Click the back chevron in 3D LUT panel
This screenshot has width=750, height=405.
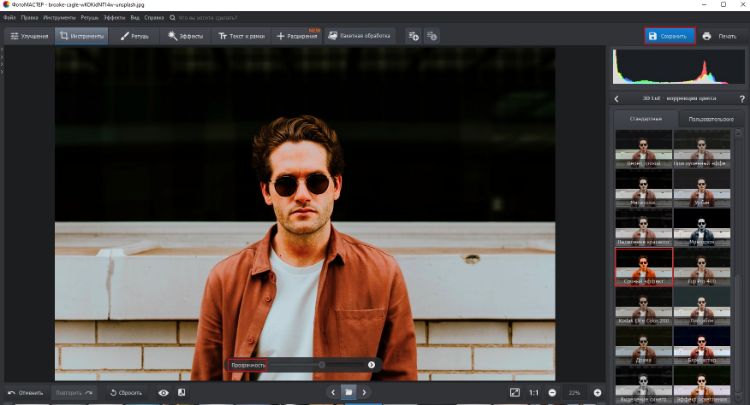click(617, 99)
